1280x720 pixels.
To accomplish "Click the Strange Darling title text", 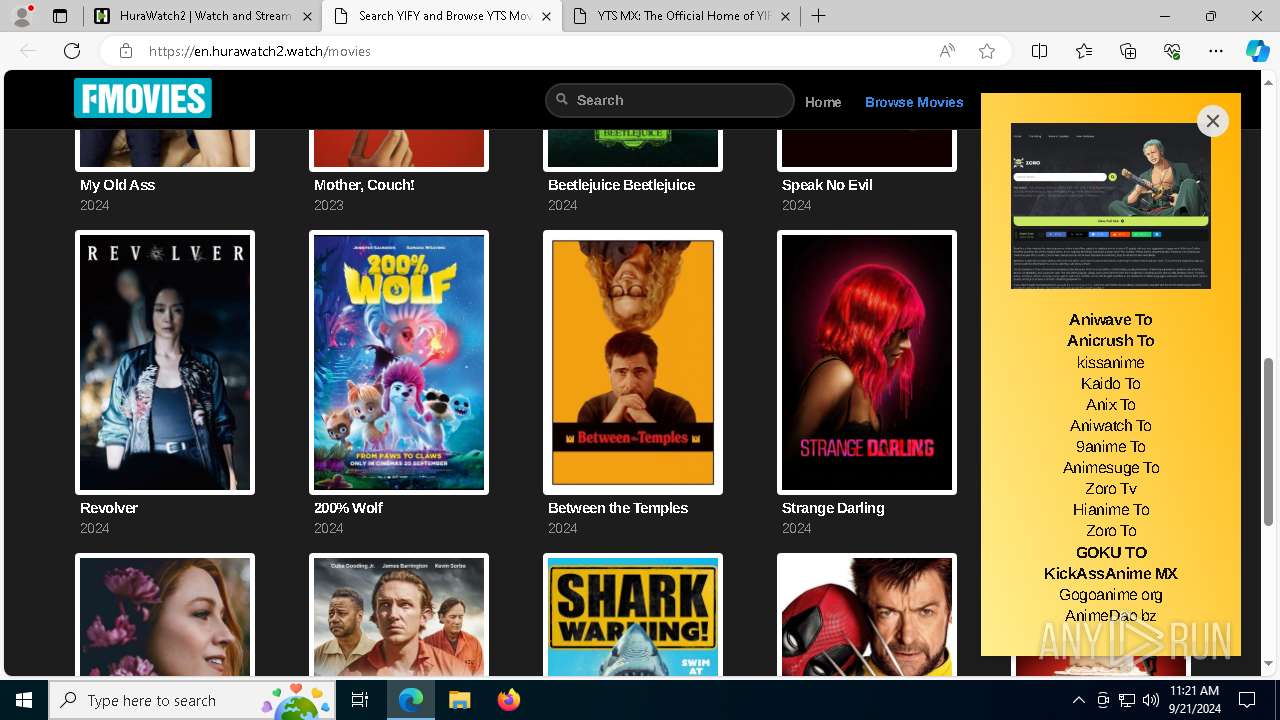I will tap(833, 508).
